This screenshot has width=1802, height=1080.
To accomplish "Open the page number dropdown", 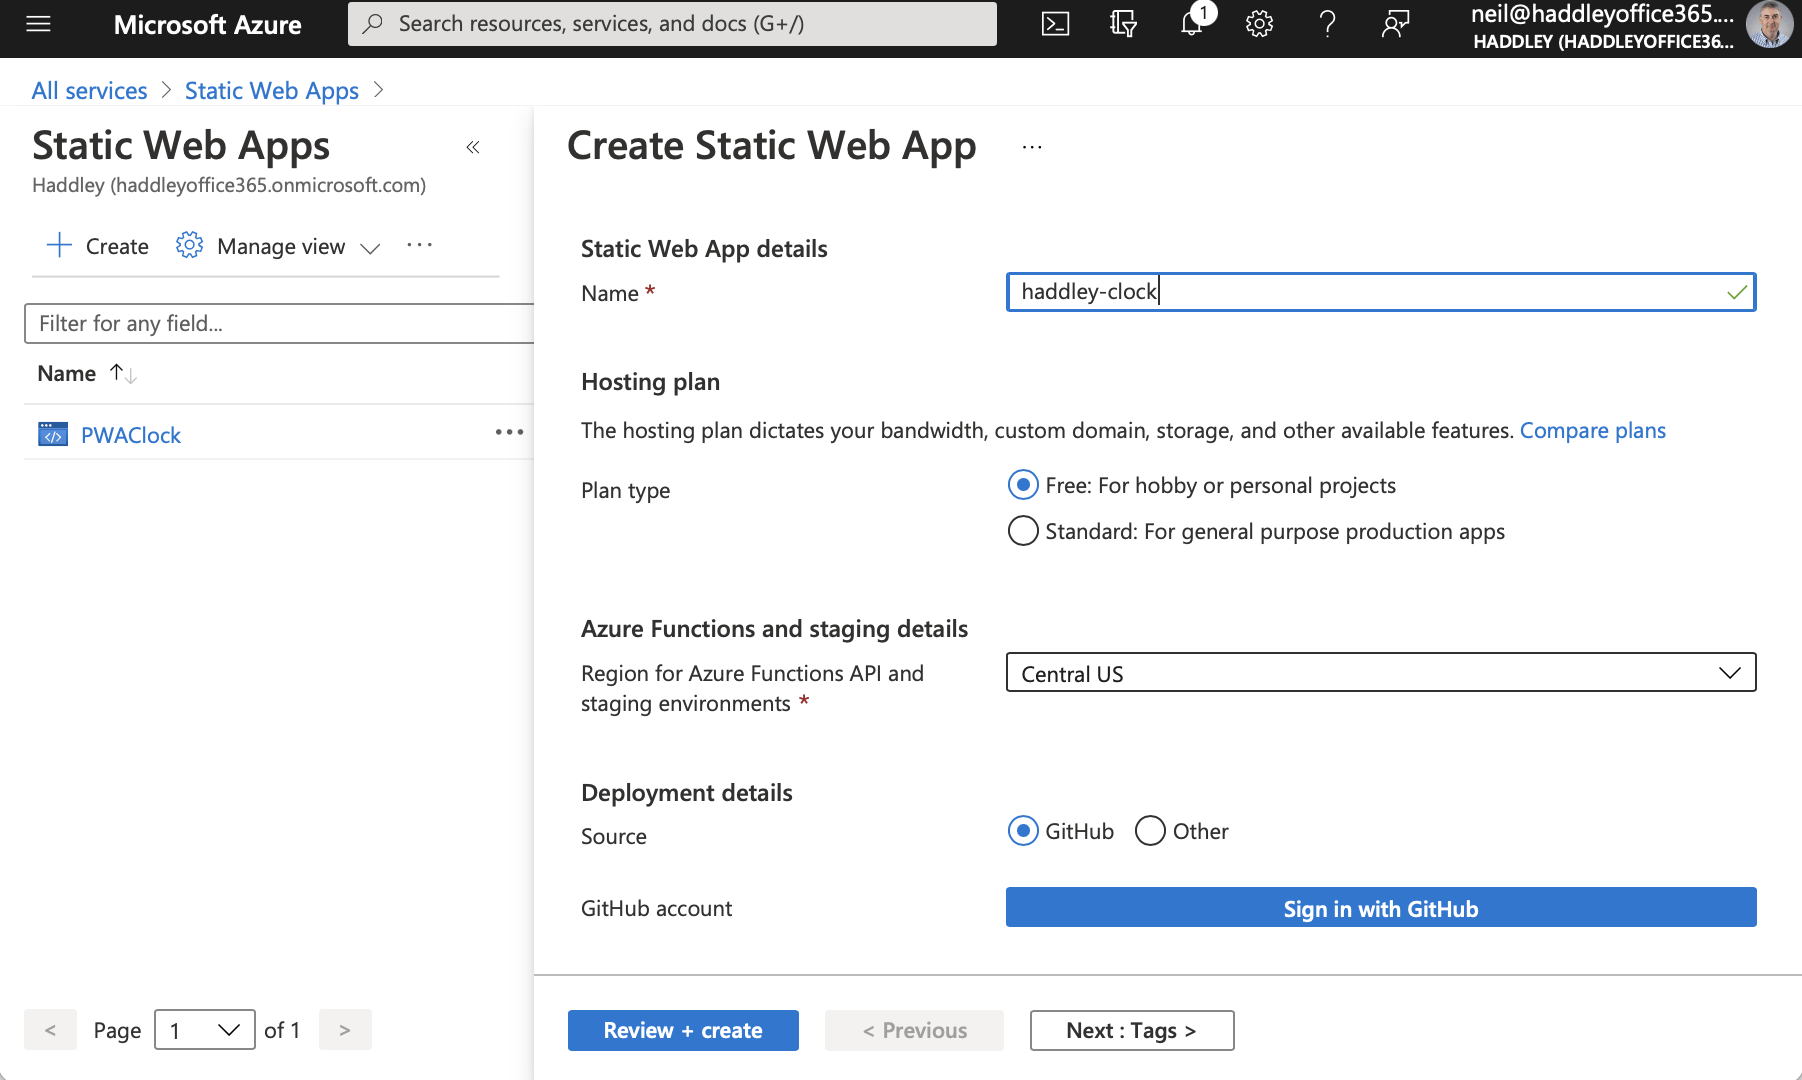I will (x=205, y=1030).
